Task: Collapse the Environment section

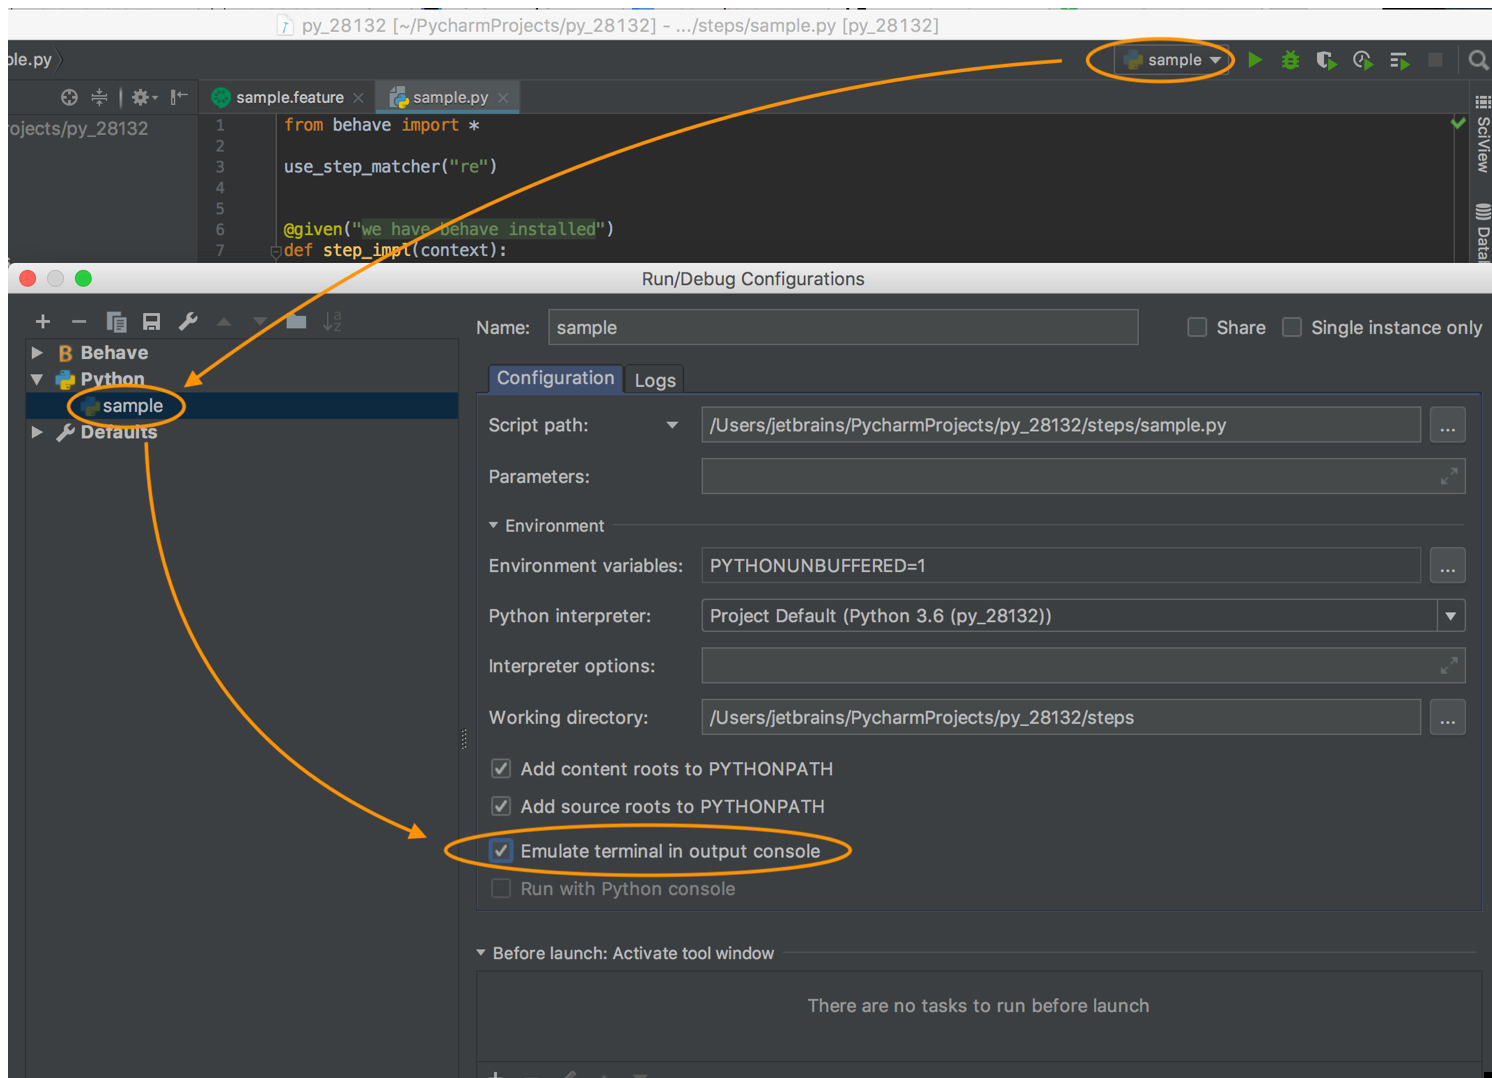Action: [x=492, y=525]
